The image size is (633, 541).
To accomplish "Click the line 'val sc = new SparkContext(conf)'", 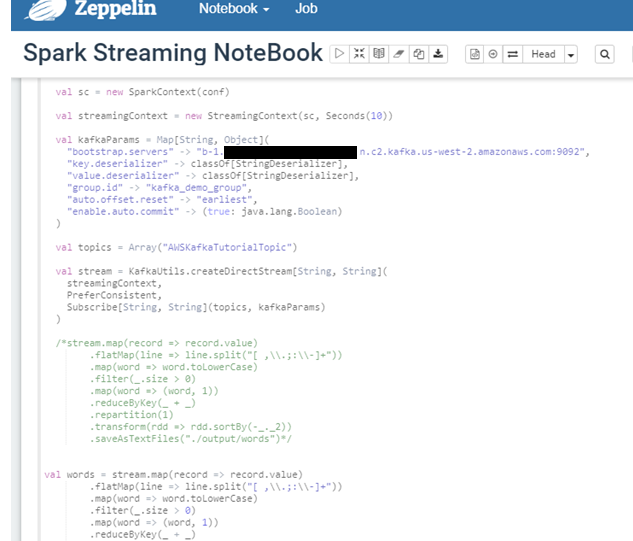I will (x=143, y=92).
